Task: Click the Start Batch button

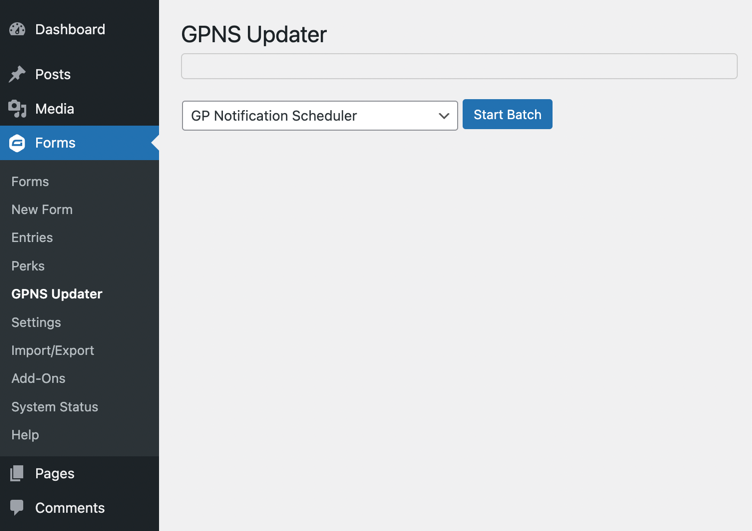Action: [x=507, y=114]
